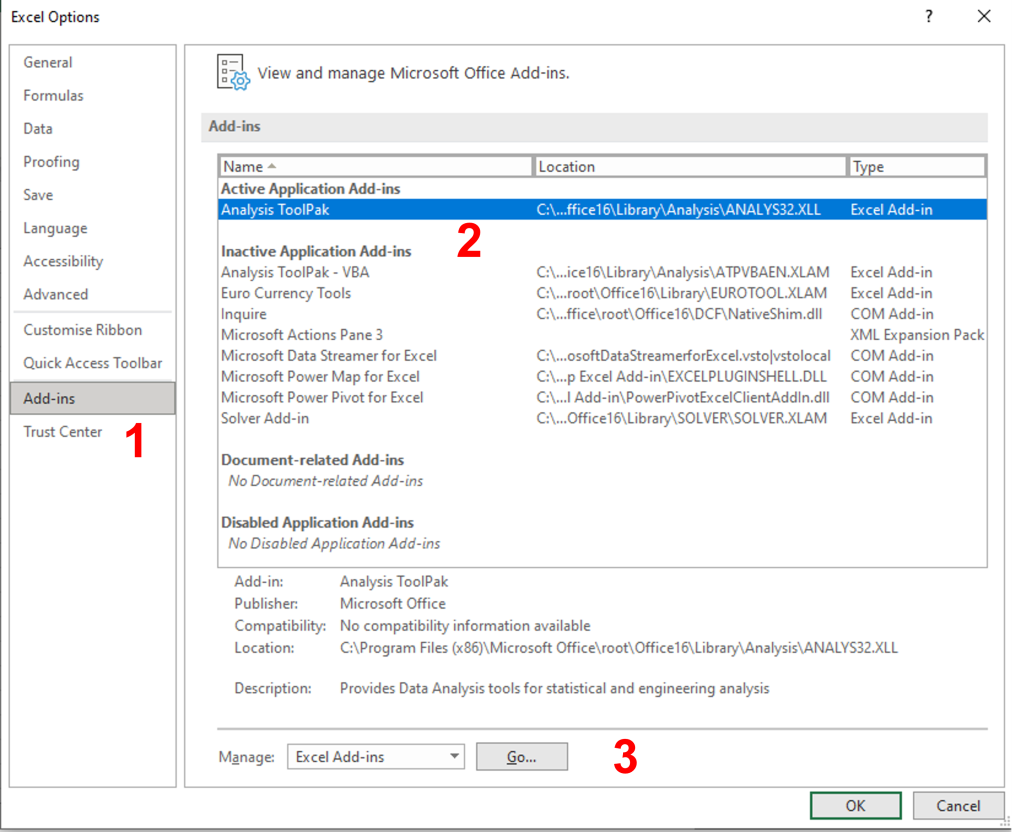Click the ATPVBAEN.XLAM location path
Image resolution: width=1024 pixels, height=832 pixels.
683,272
